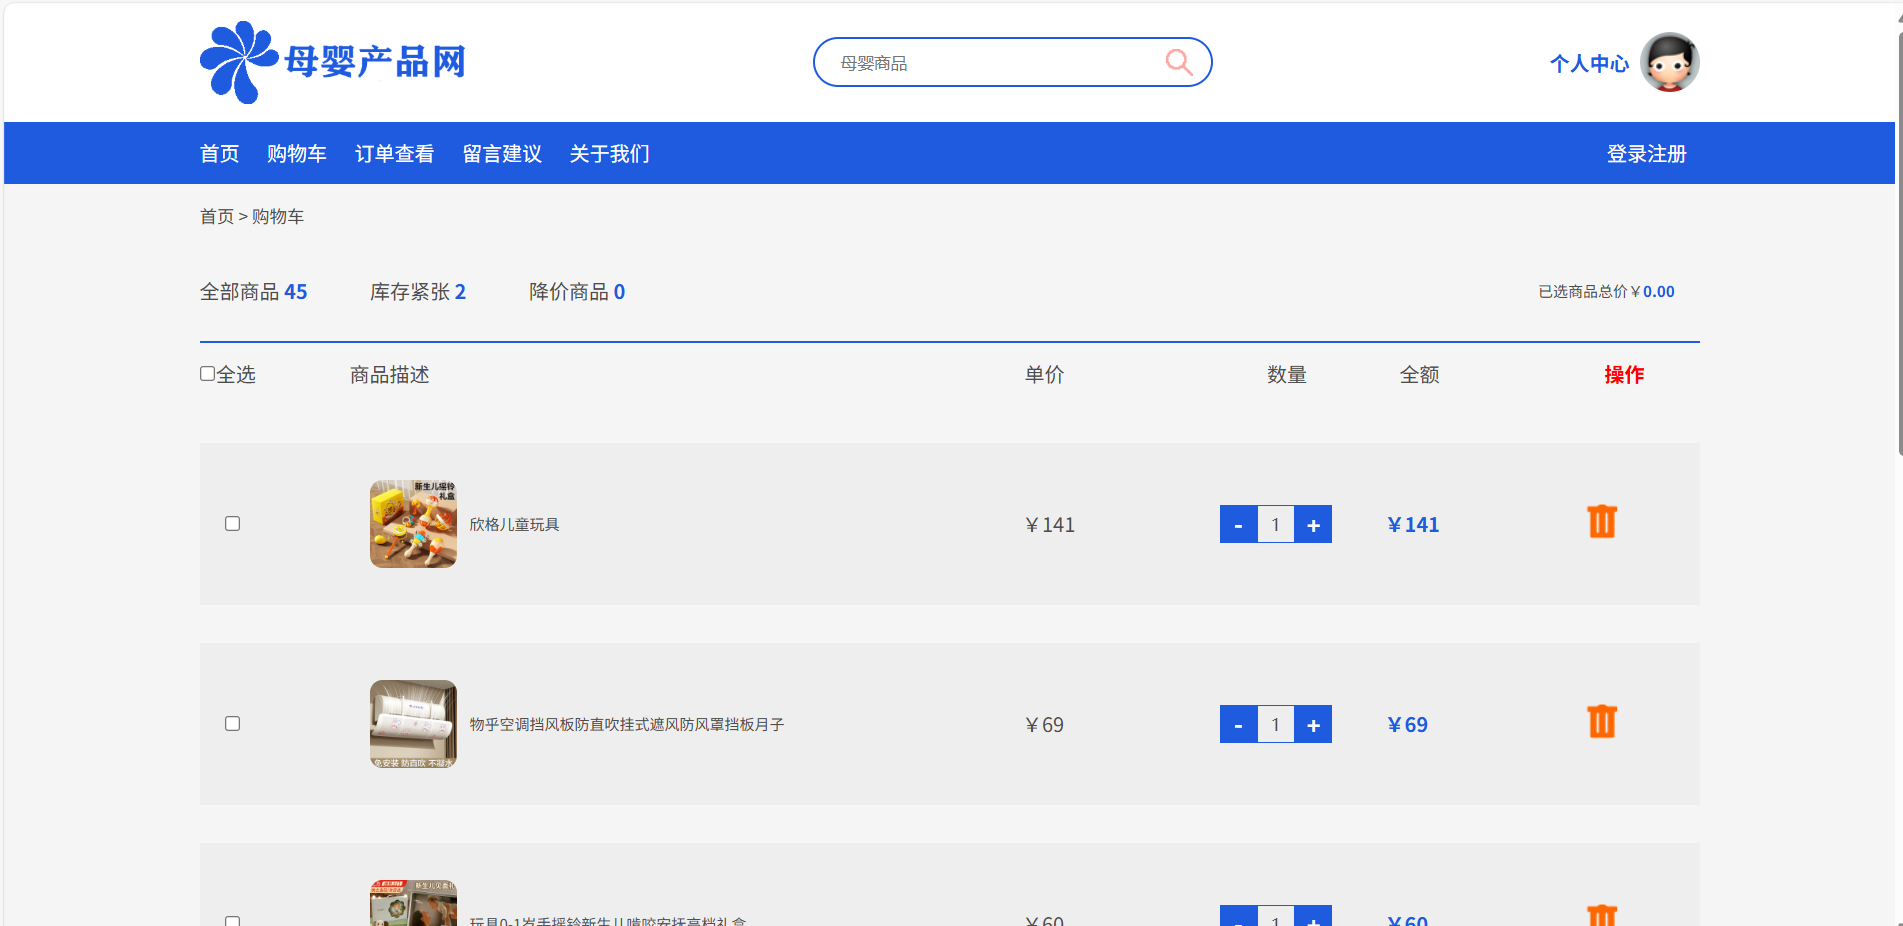Click the 母婴产品网 flower logo
Screen dimensions: 1903x926
(238, 62)
